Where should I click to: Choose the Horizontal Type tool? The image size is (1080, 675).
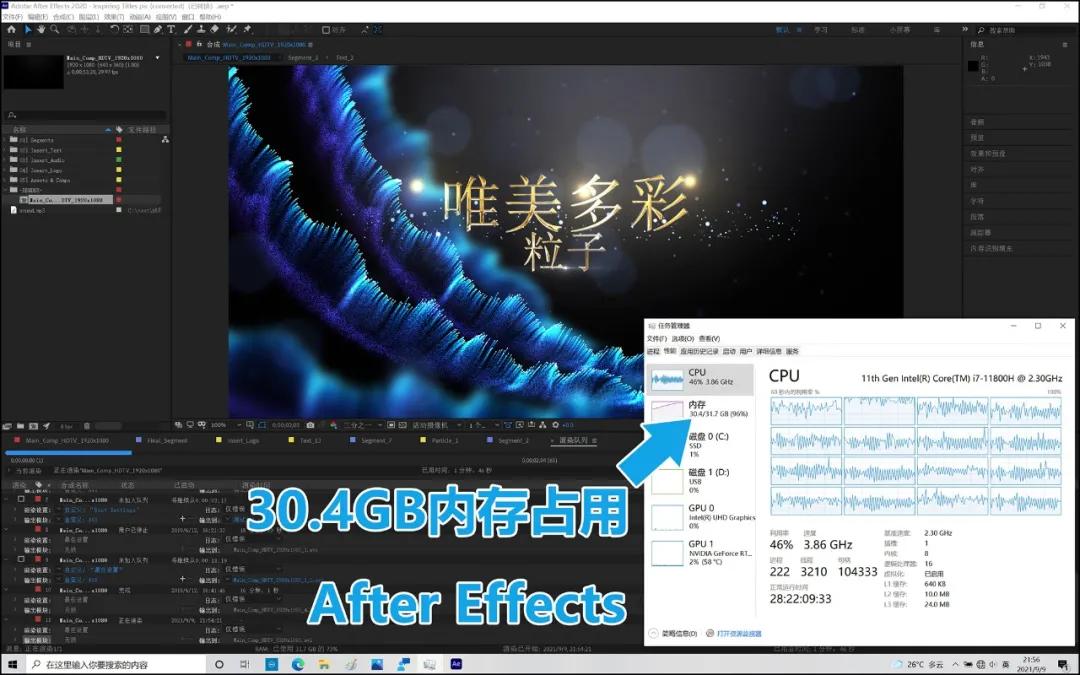(x=171, y=31)
